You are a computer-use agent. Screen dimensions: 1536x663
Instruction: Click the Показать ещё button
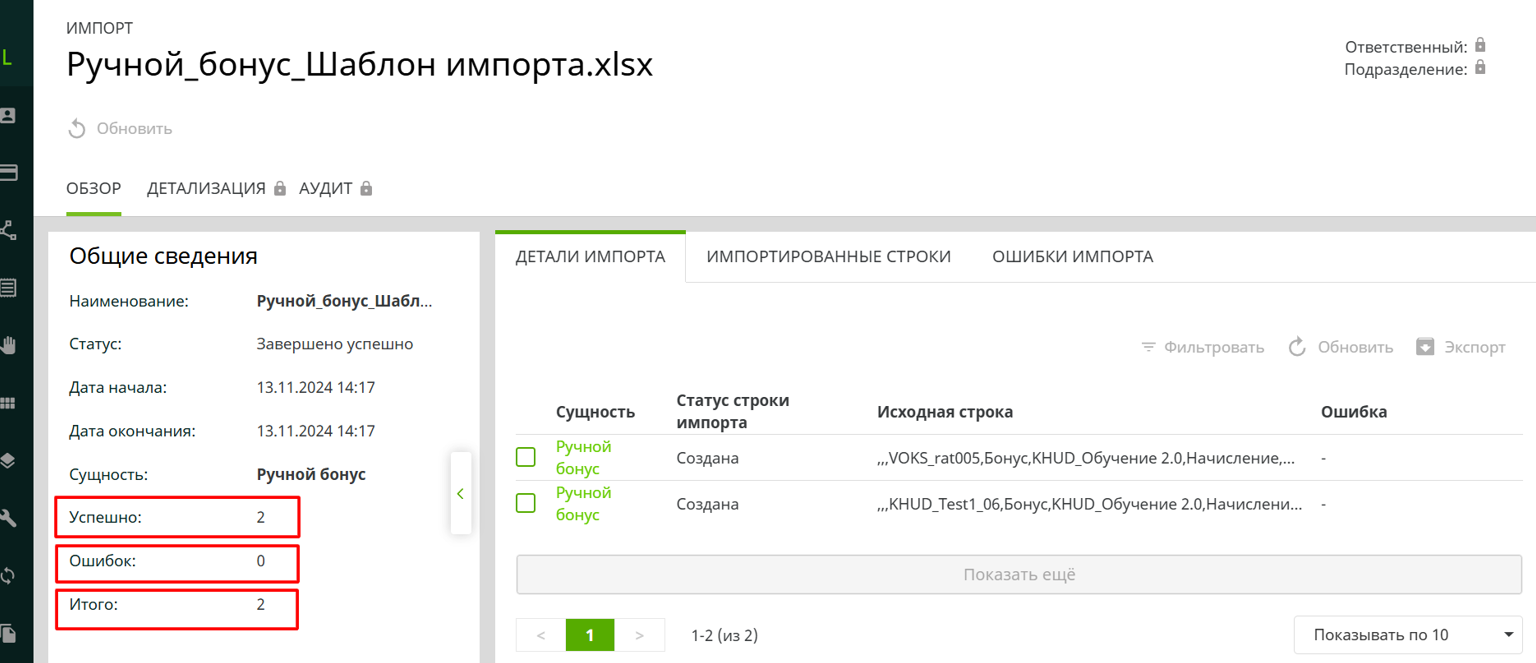point(1019,575)
